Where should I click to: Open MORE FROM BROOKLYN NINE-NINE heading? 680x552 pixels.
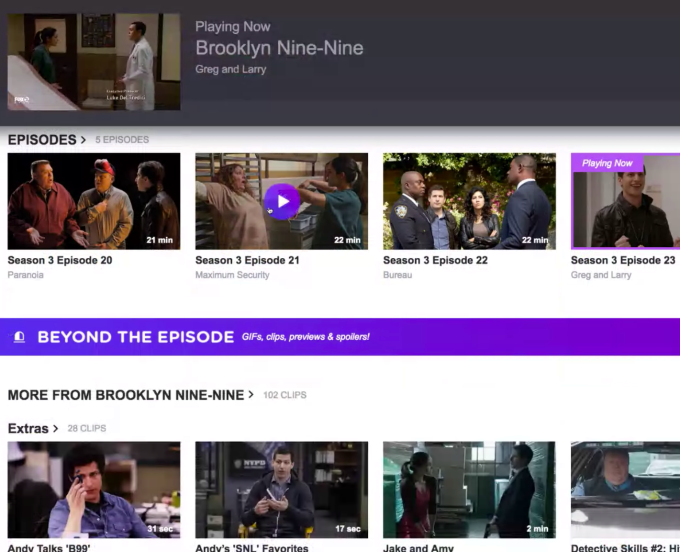point(126,395)
